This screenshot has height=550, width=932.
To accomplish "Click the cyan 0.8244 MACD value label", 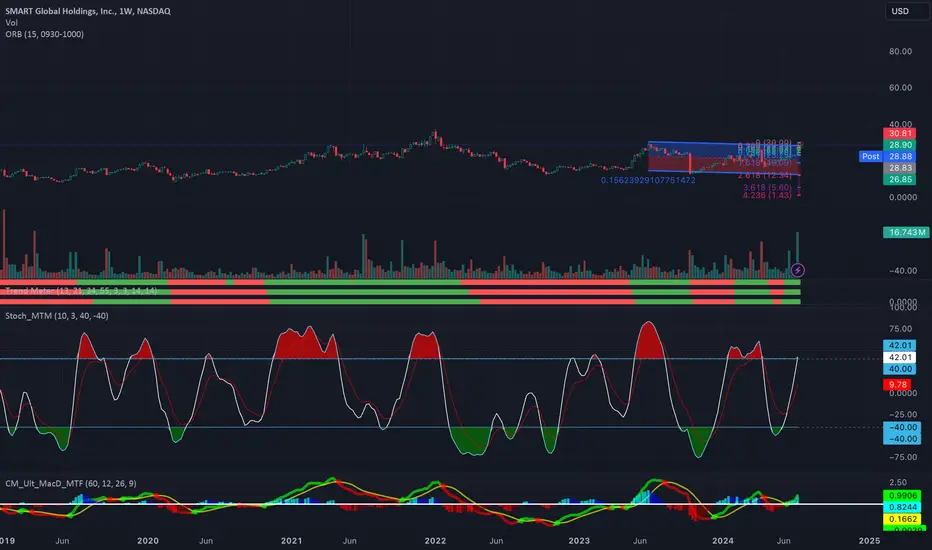I will 902,507.
